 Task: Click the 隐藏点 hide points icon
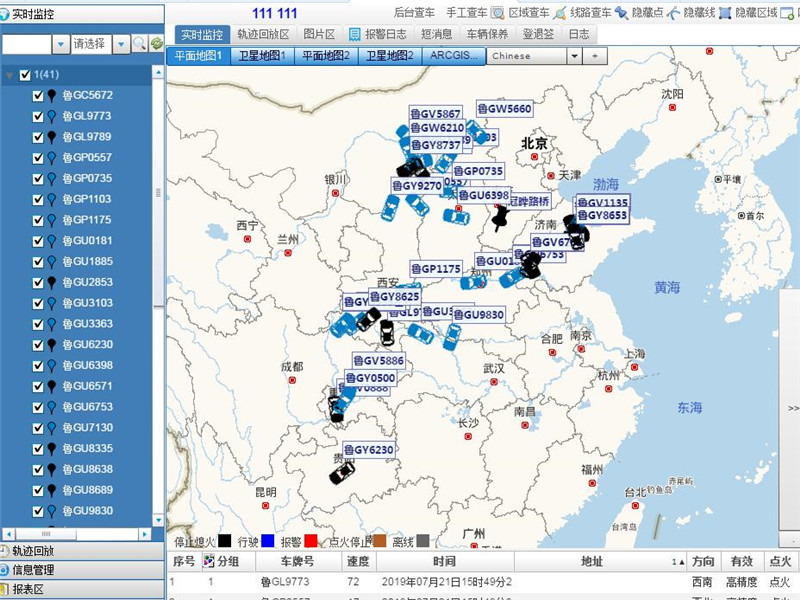622,13
